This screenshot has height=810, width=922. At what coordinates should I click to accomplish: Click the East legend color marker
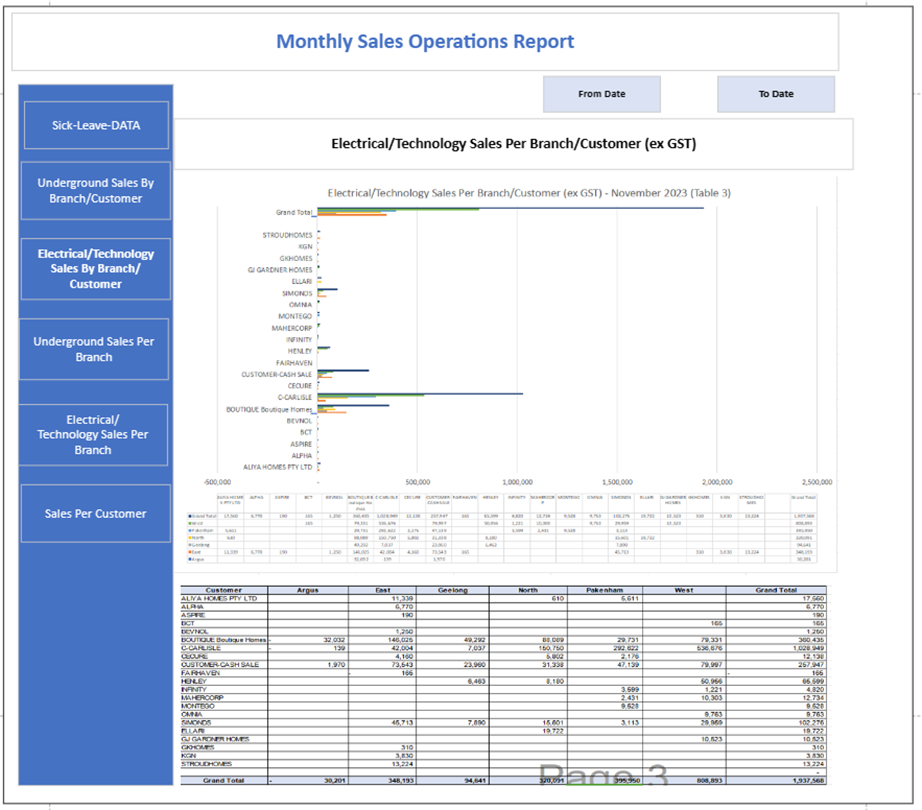click(x=190, y=551)
